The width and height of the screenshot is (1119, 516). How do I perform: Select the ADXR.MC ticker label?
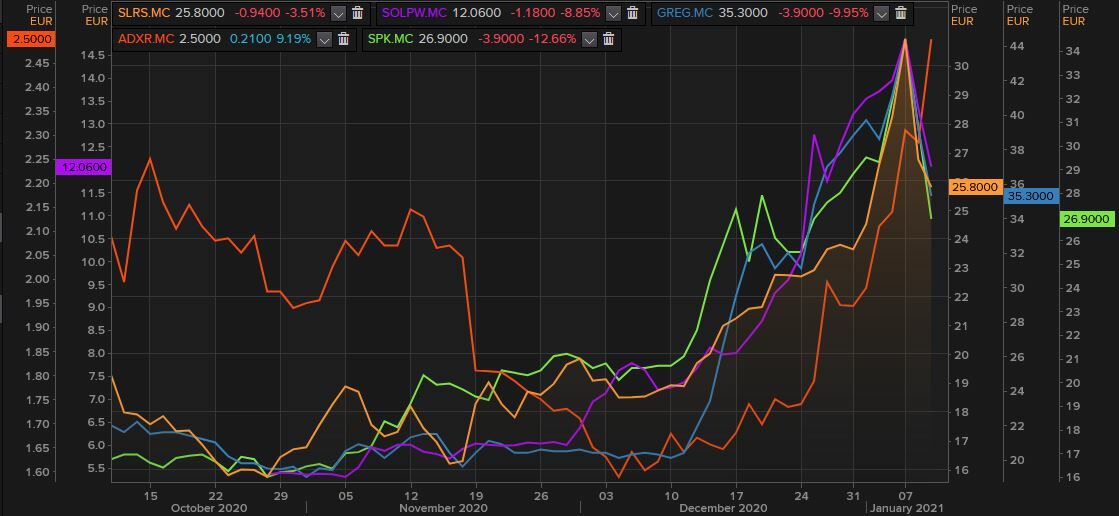144,39
